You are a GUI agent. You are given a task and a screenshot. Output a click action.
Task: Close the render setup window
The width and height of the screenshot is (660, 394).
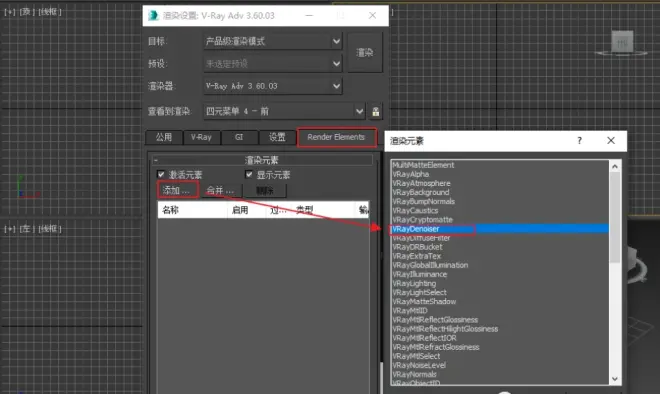pos(372,16)
